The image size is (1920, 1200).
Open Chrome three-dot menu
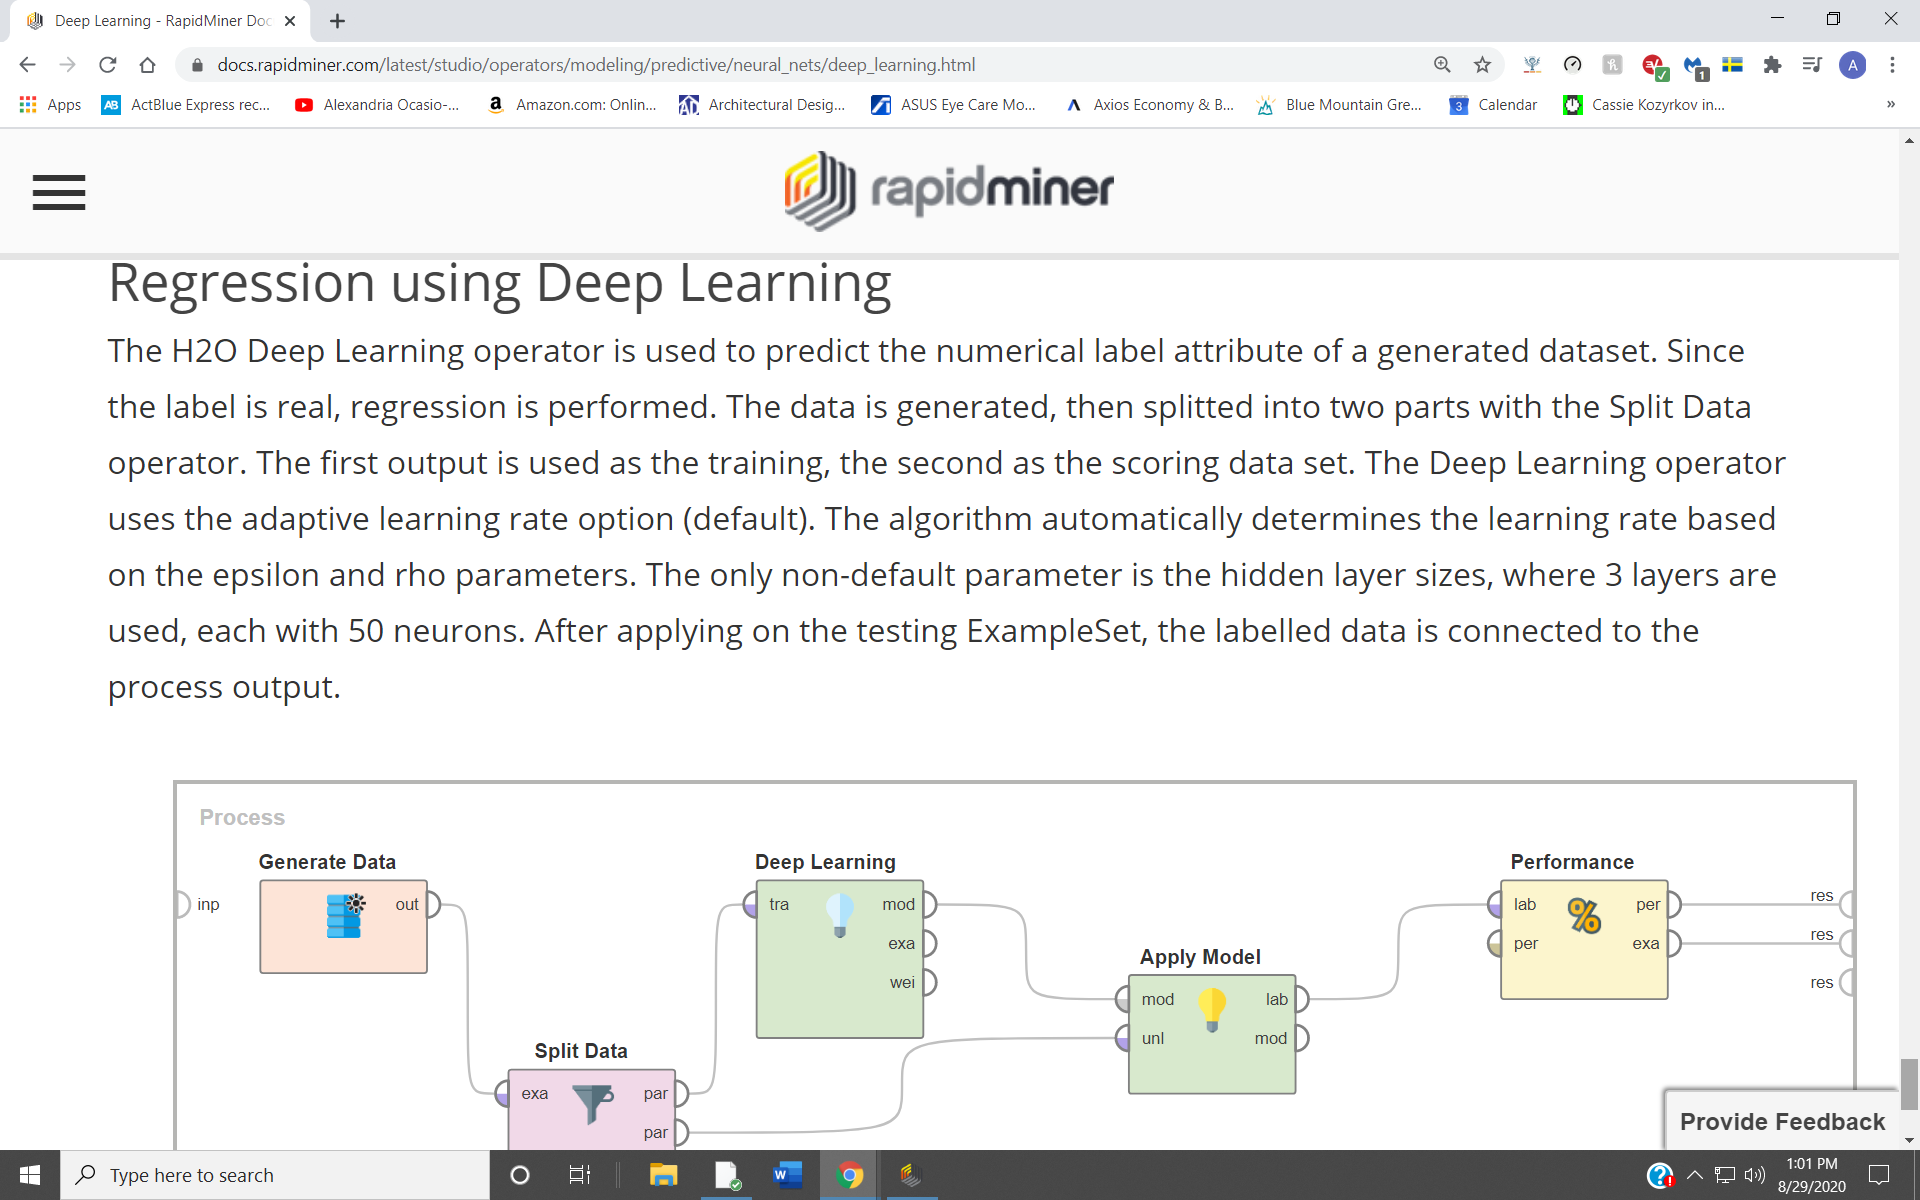click(1892, 65)
